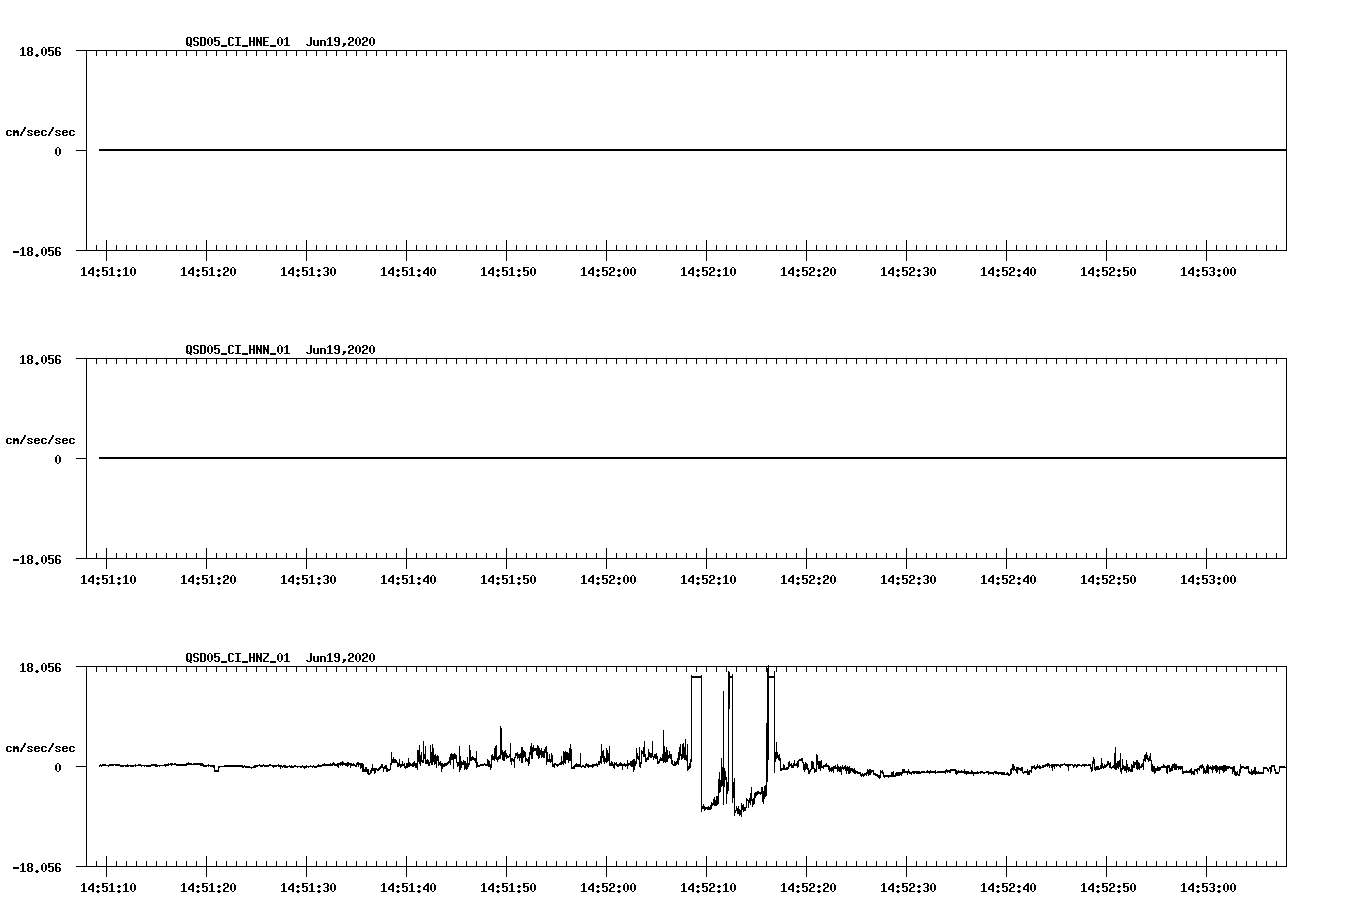Click the 14:51:10 time label under HNE plot
1358x924 pixels.
click(x=108, y=272)
